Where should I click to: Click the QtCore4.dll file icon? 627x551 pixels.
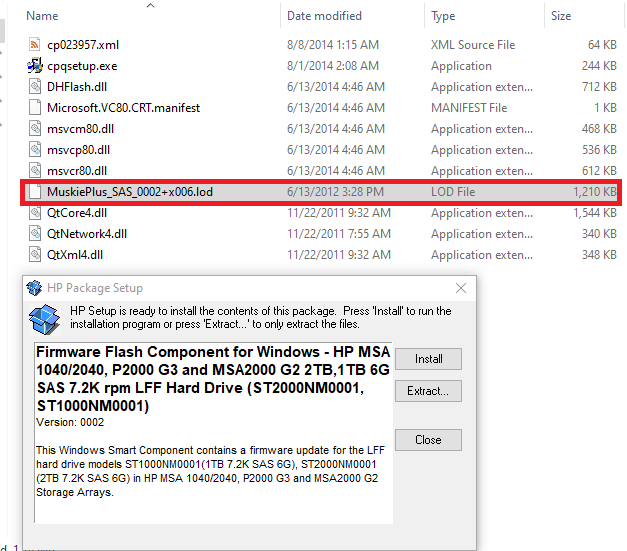point(35,213)
